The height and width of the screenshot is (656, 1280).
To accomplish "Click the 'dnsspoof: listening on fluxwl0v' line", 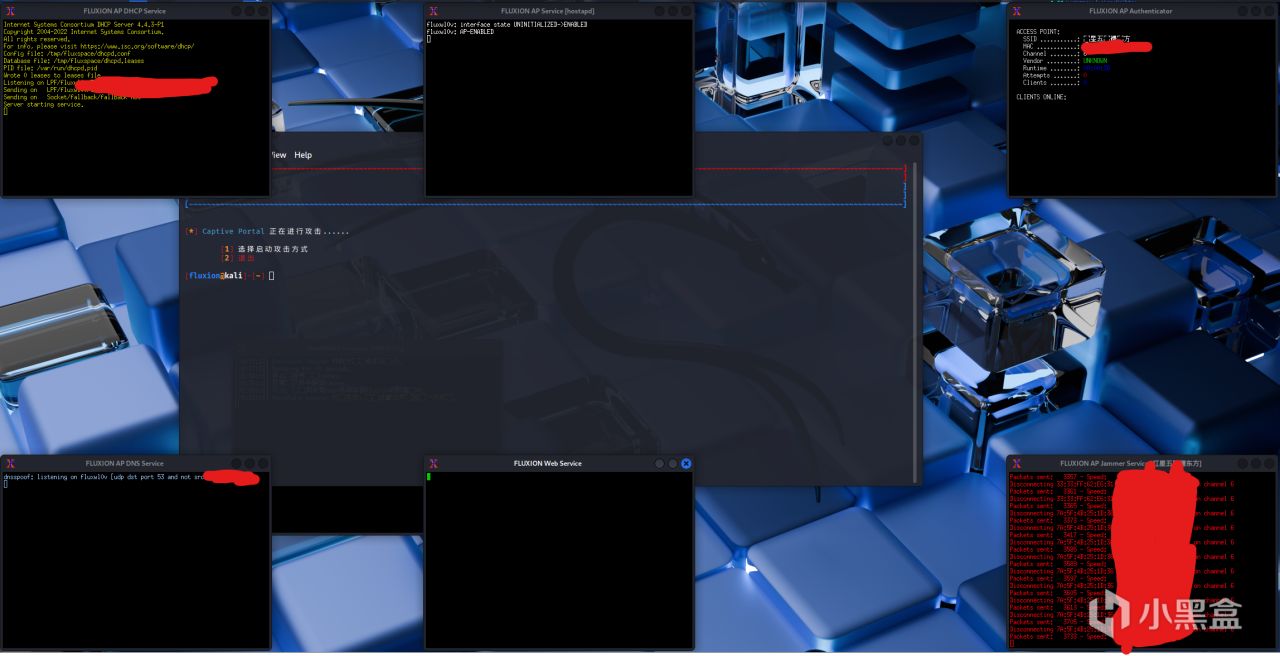I will point(105,477).
